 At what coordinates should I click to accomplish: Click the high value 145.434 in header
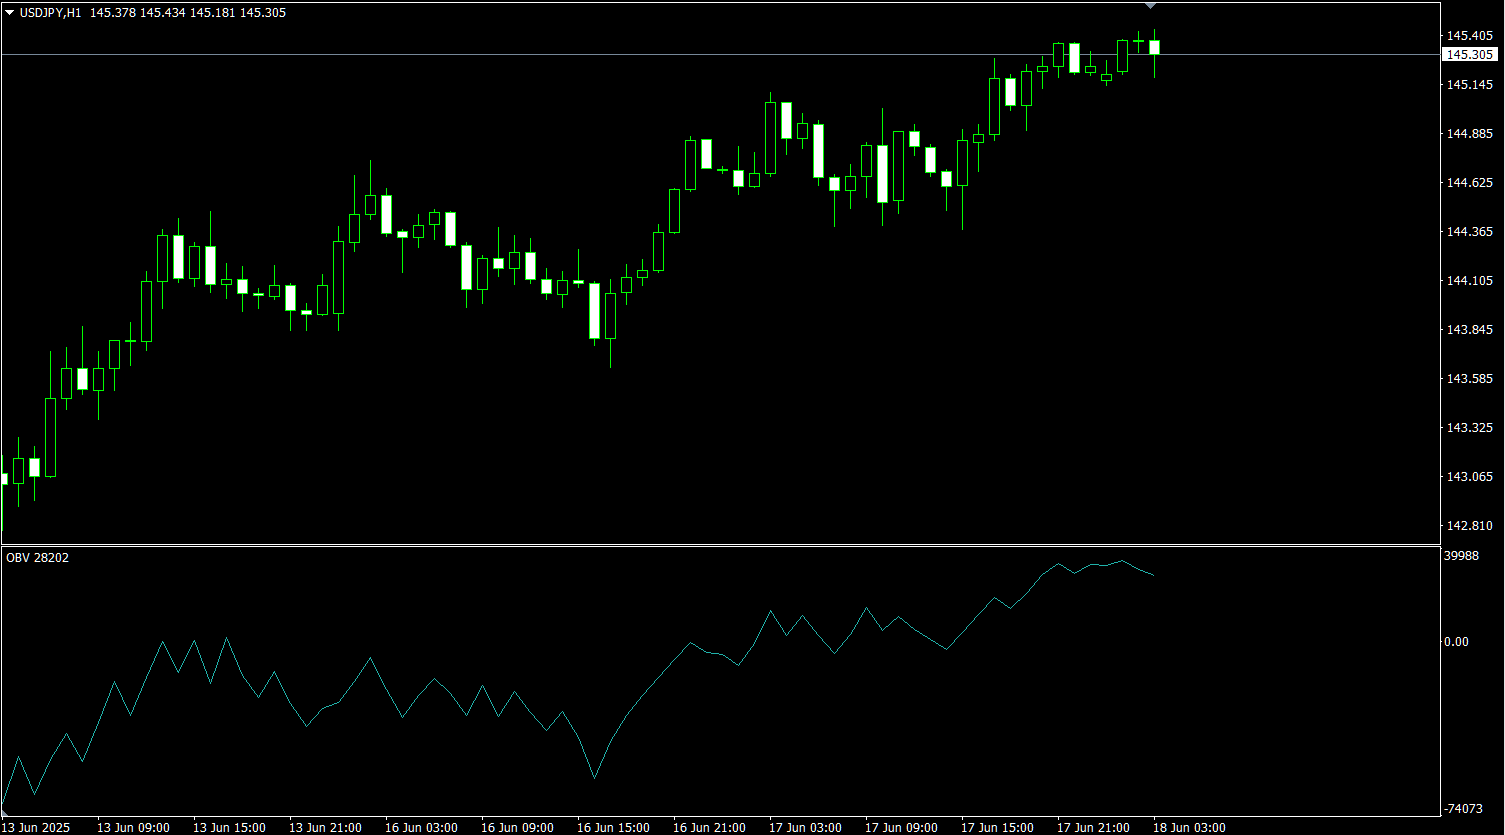click(x=162, y=13)
